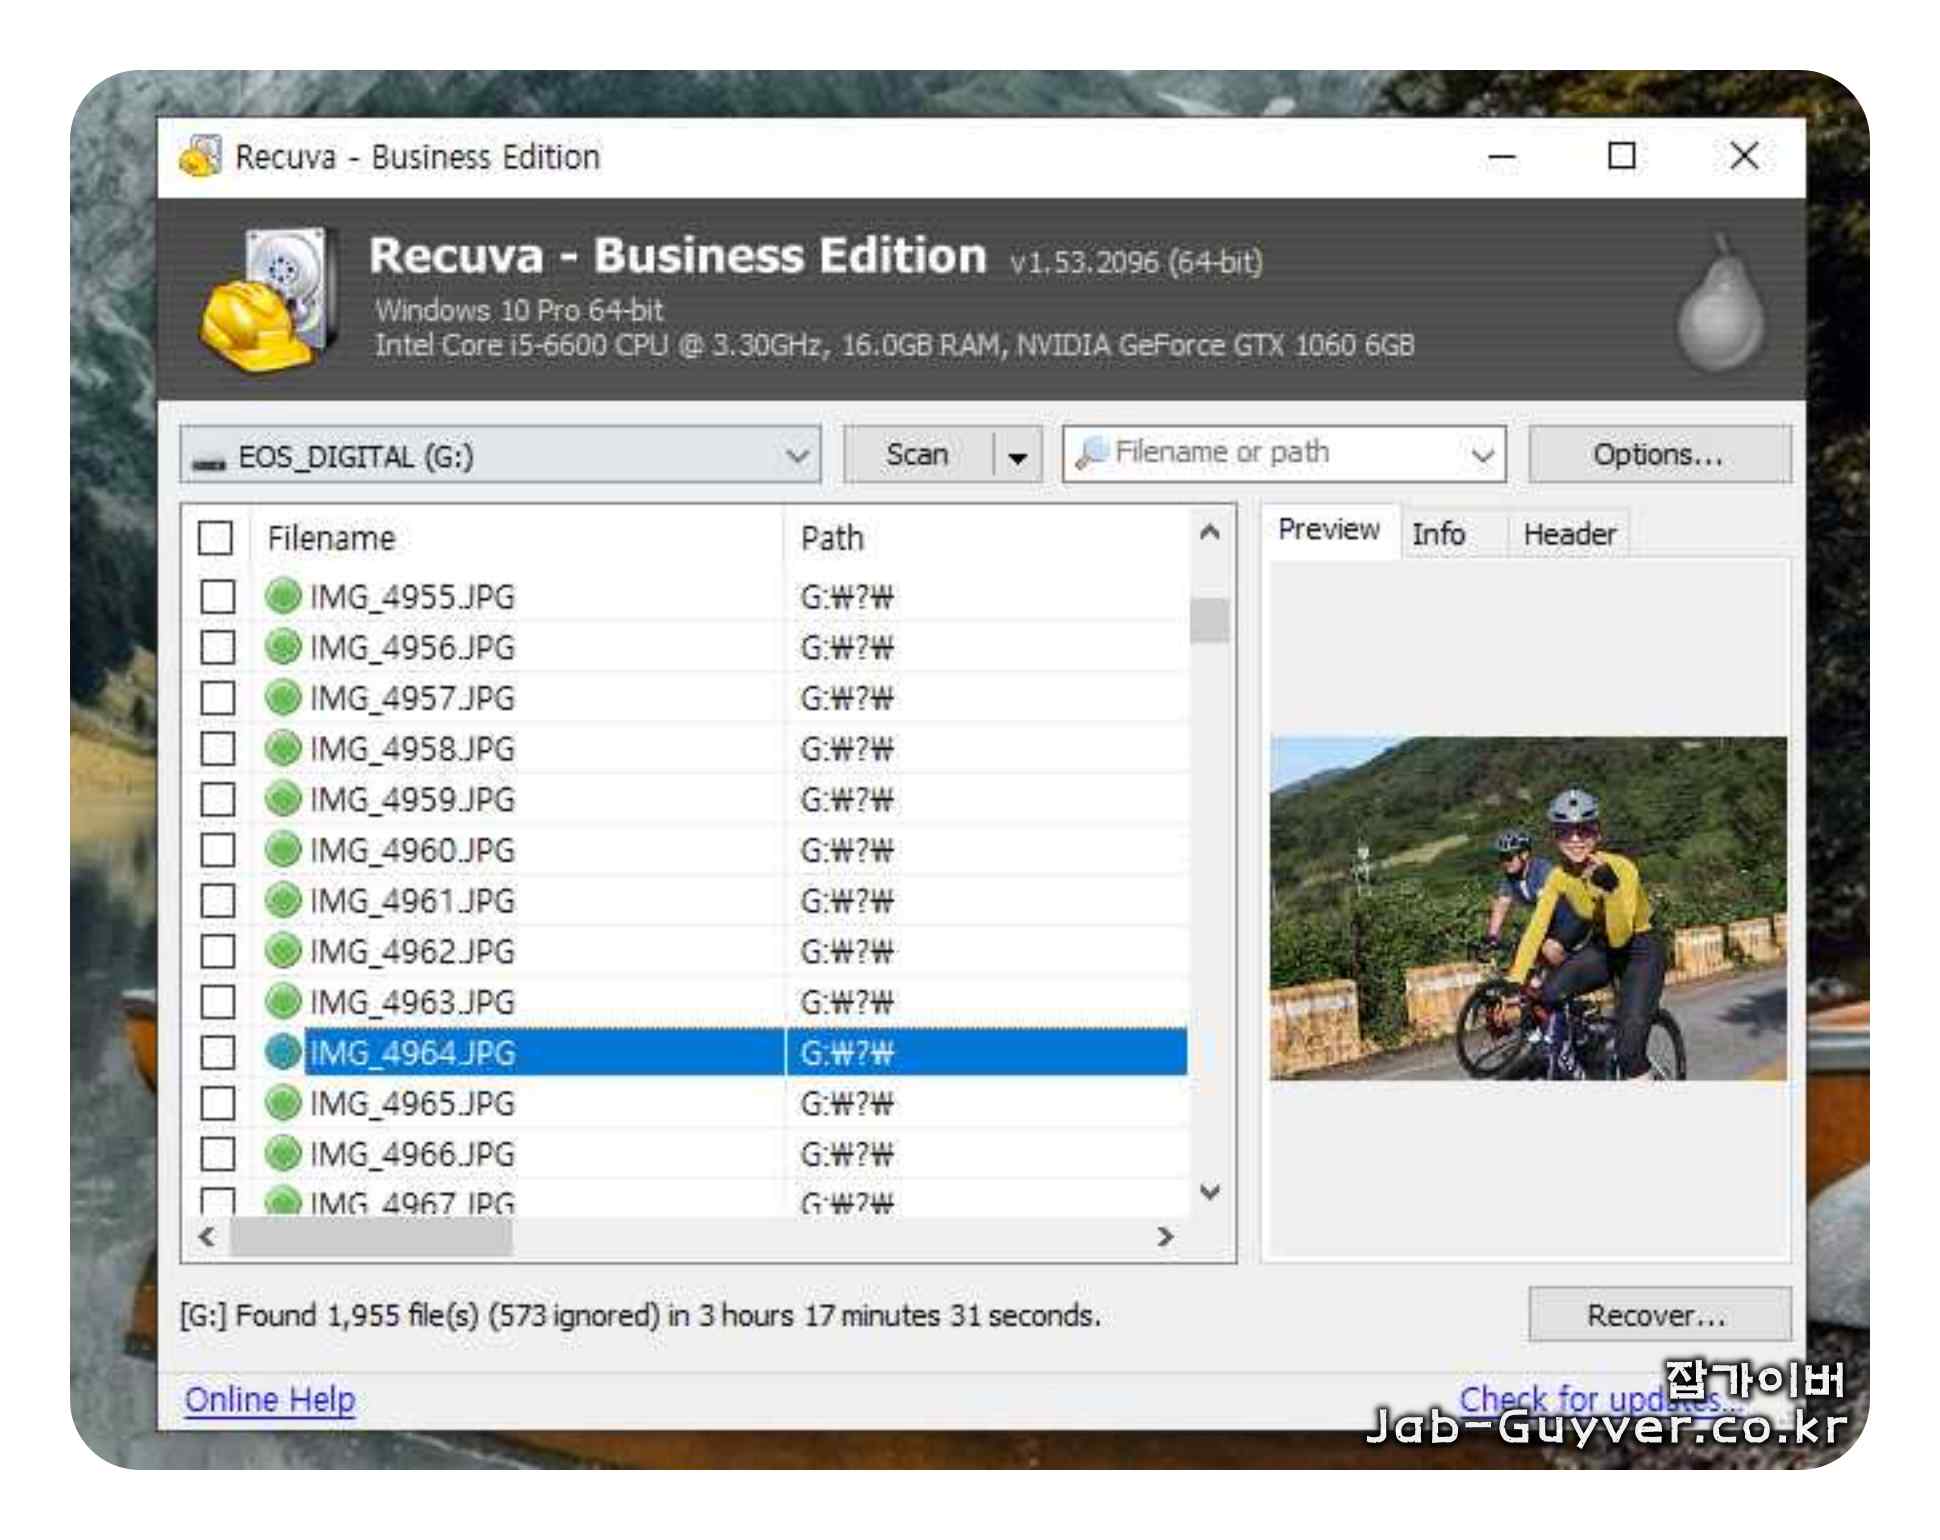Click the horizontal scrollbar thumb of the file list
Image resolution: width=1940 pixels, height=1540 pixels.
pos(372,1237)
